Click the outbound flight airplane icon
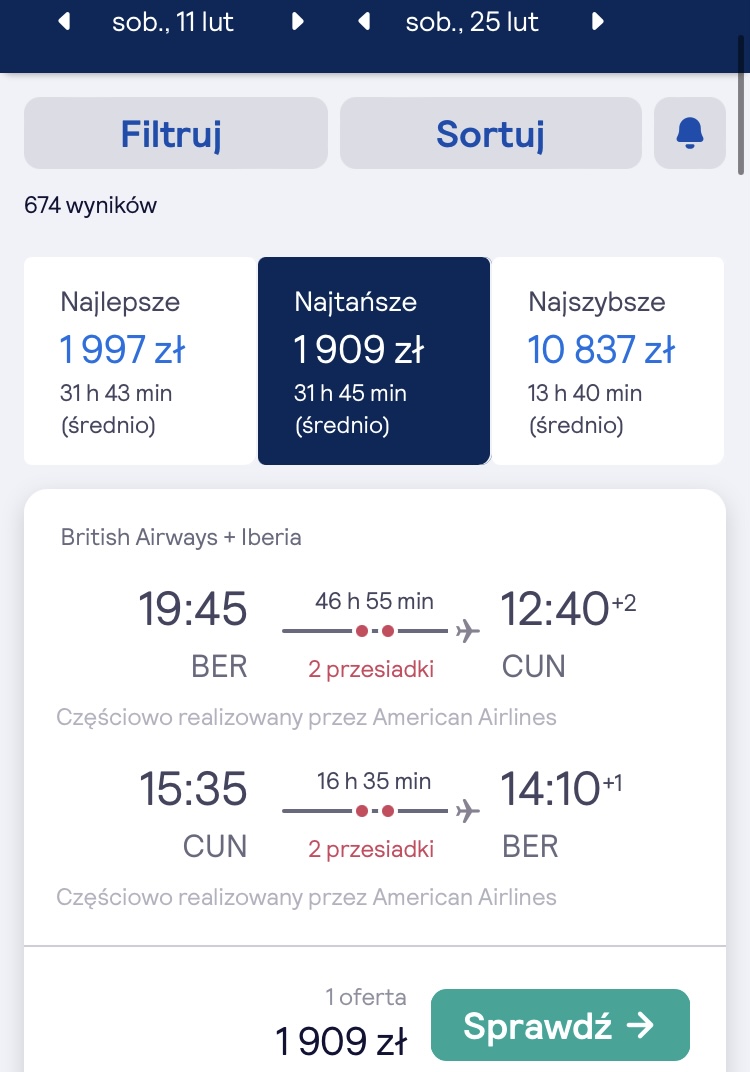 click(x=468, y=630)
